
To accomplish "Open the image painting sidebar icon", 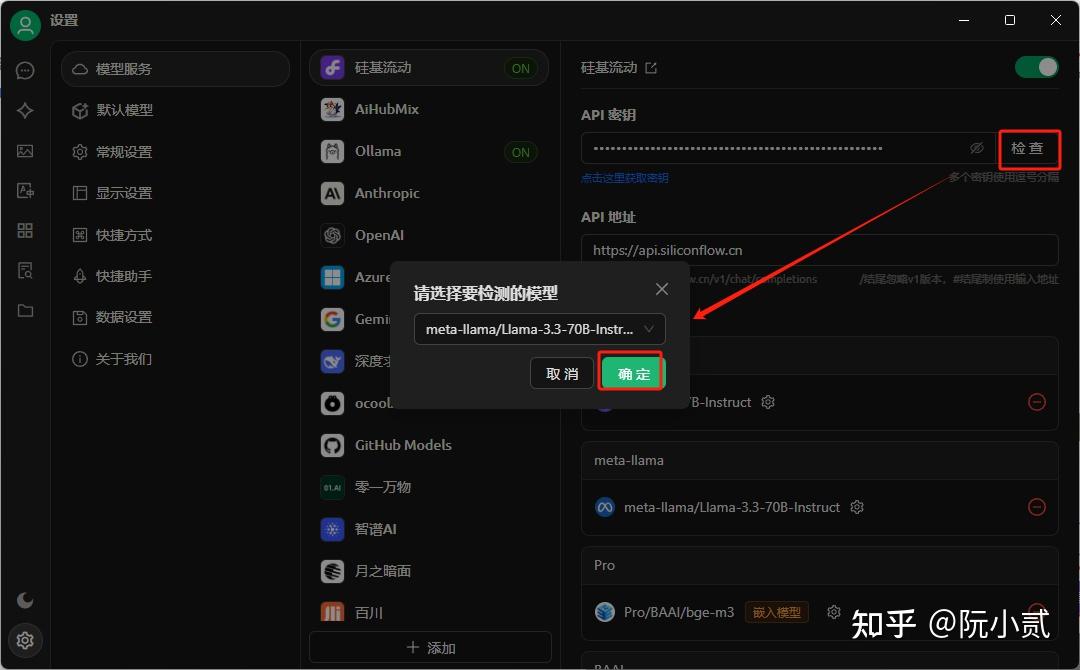I will click(25, 151).
